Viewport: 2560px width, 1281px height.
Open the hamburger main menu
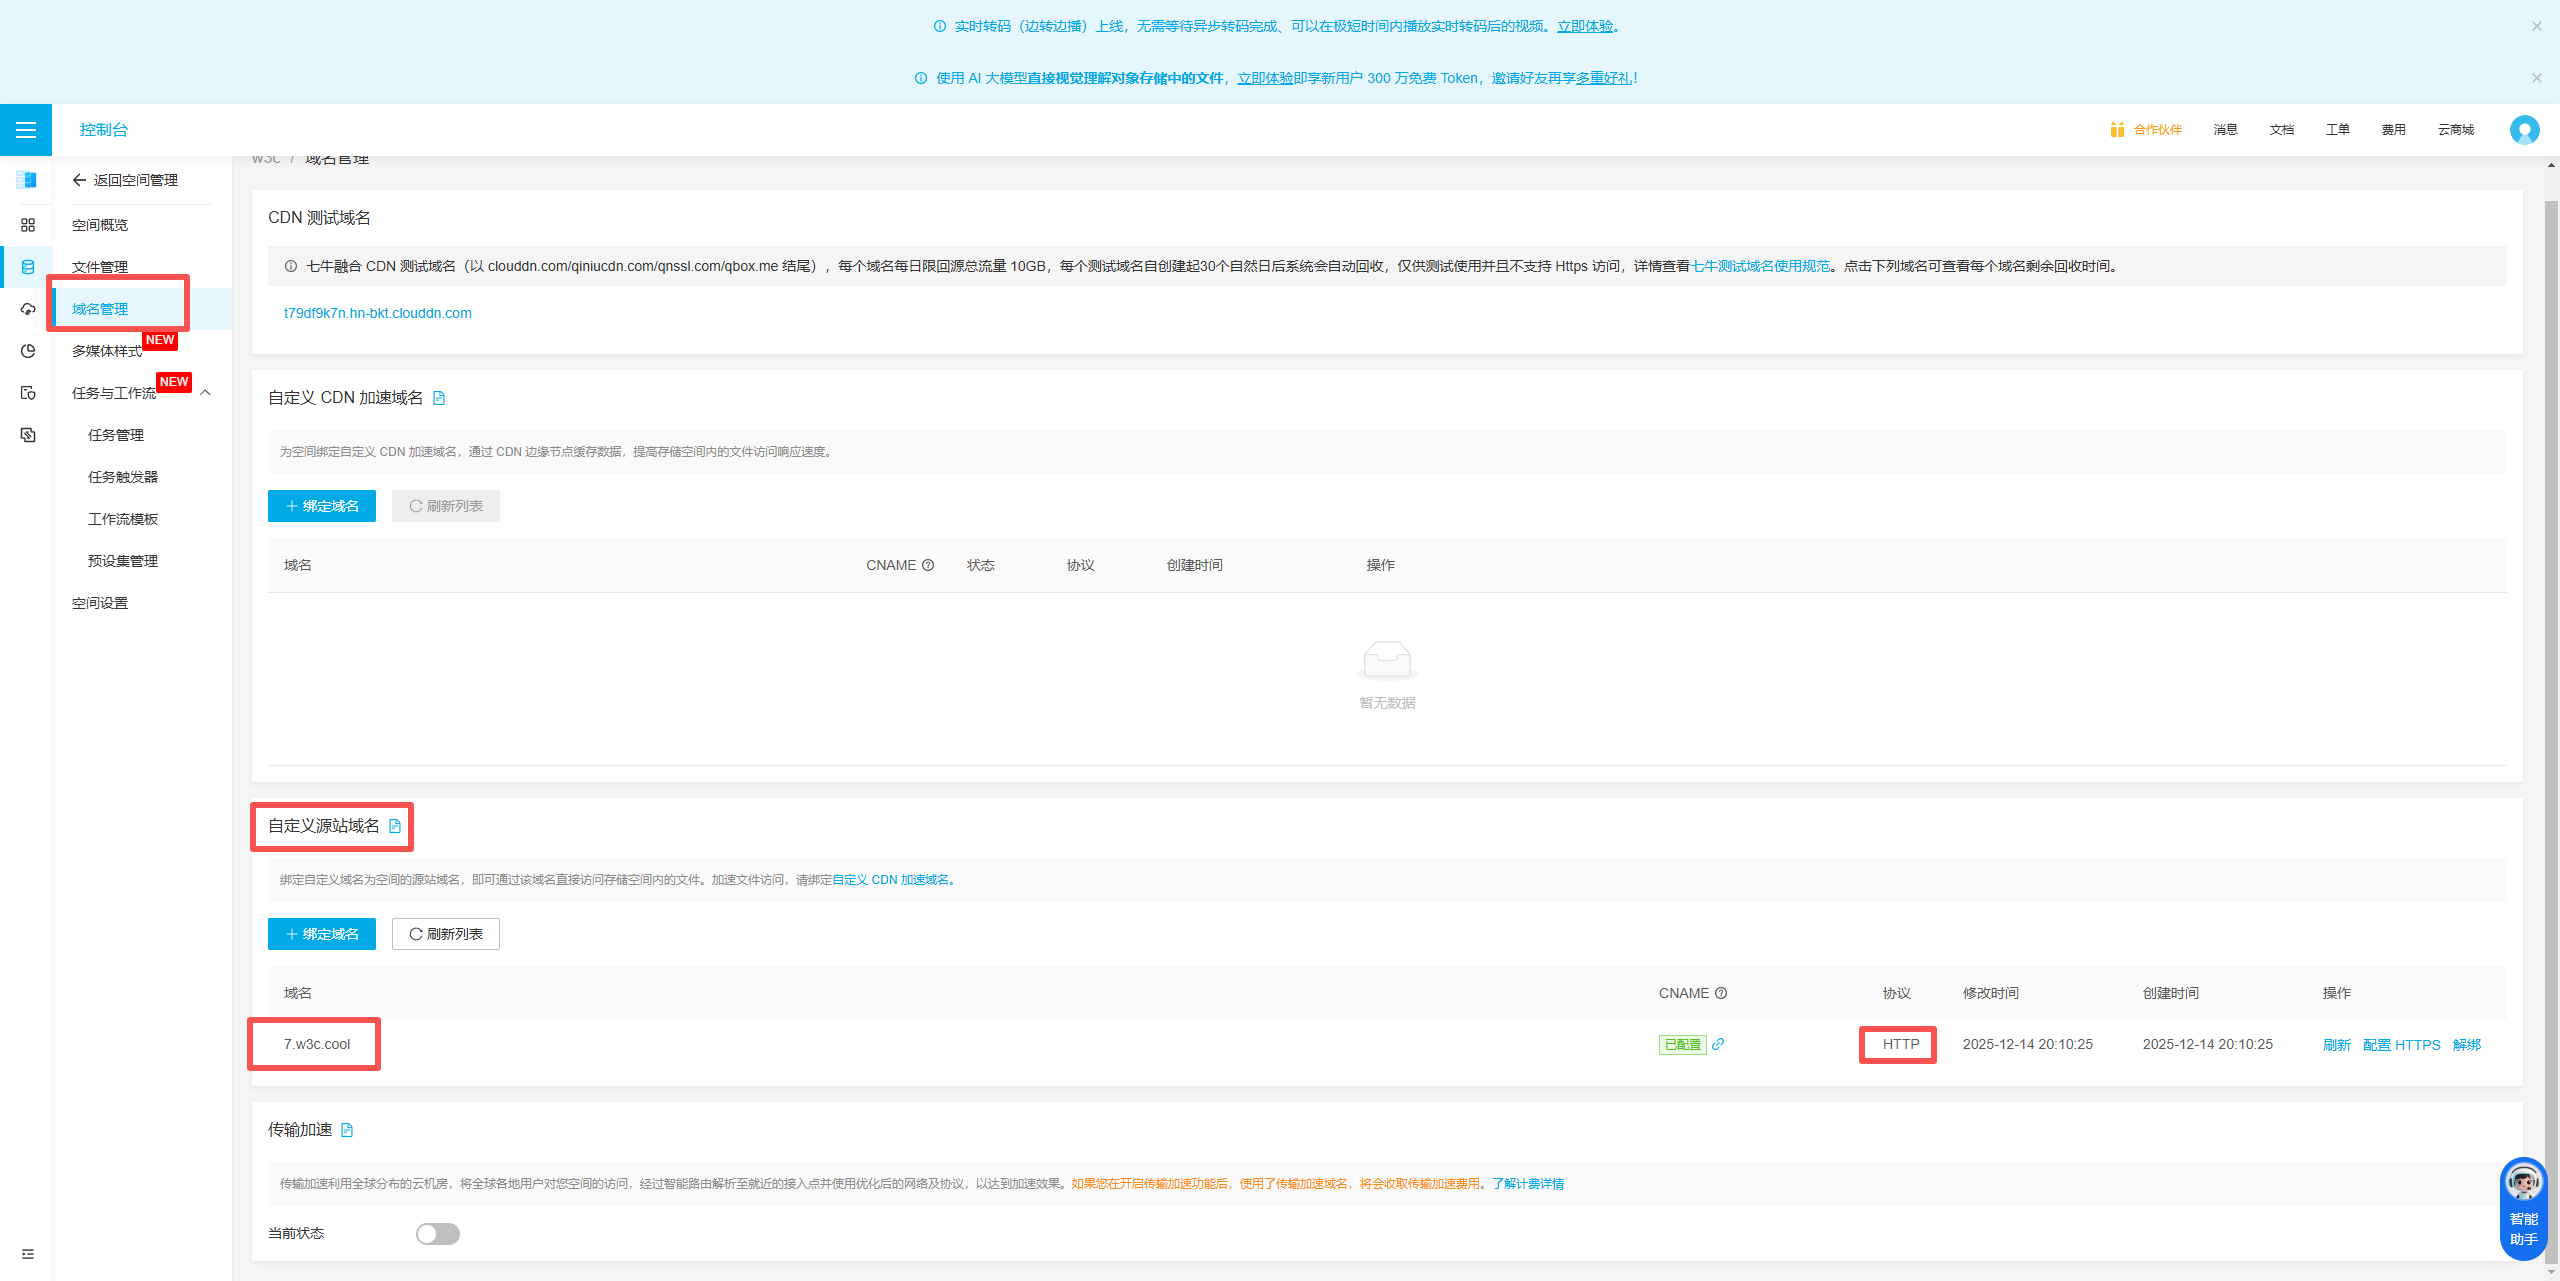(26, 130)
